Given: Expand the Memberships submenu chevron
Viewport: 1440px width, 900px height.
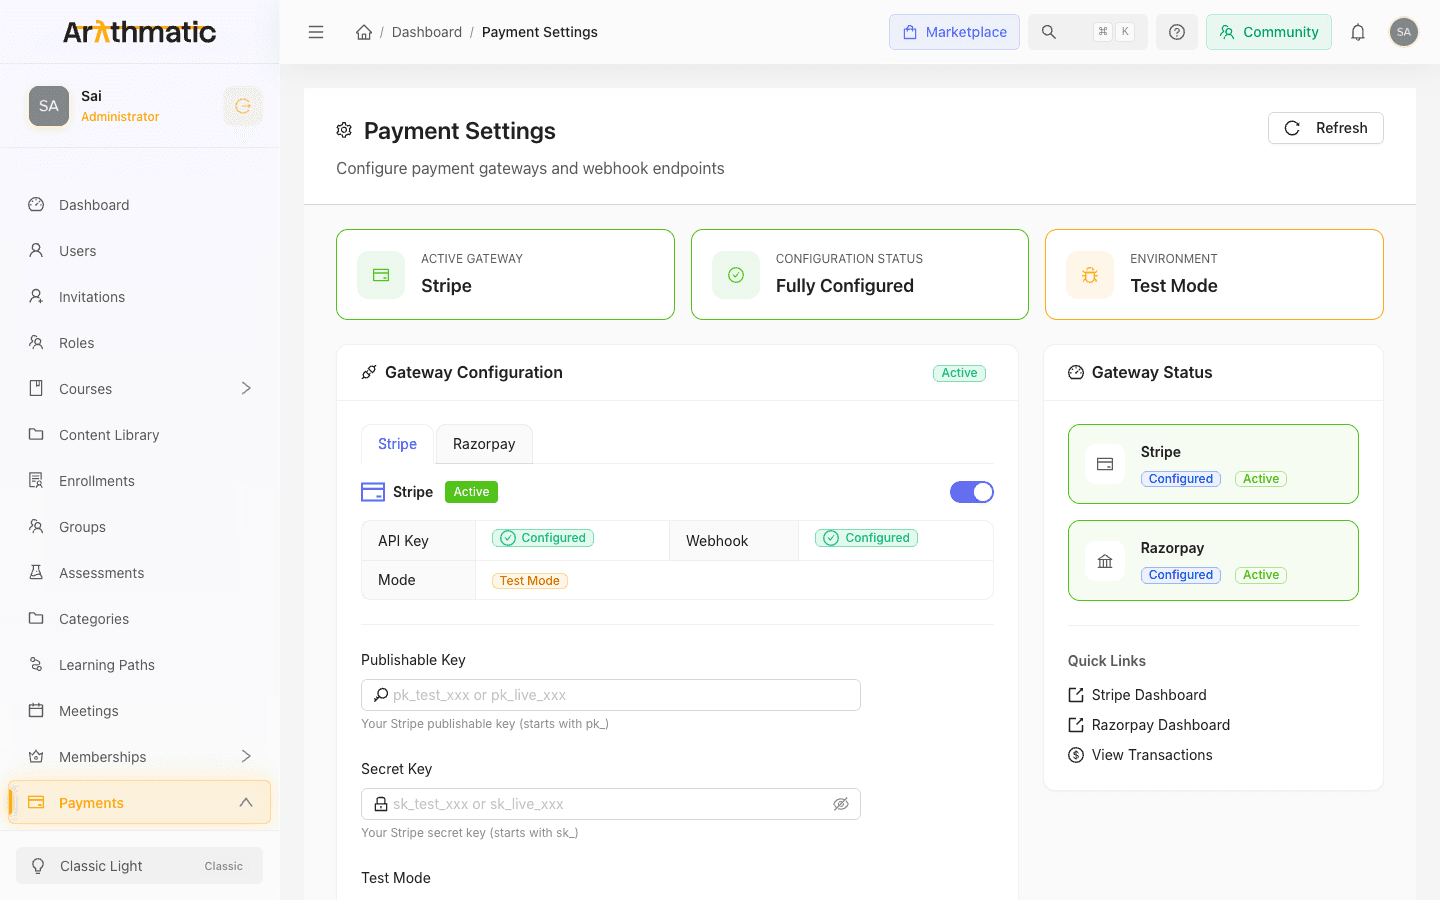Looking at the screenshot, I should coord(246,756).
